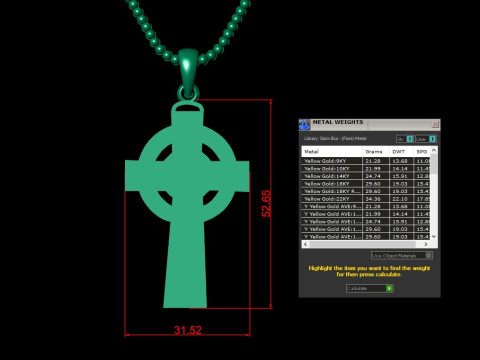
Task: Select the Yellow Gold:14KY row
Action: click(366, 176)
